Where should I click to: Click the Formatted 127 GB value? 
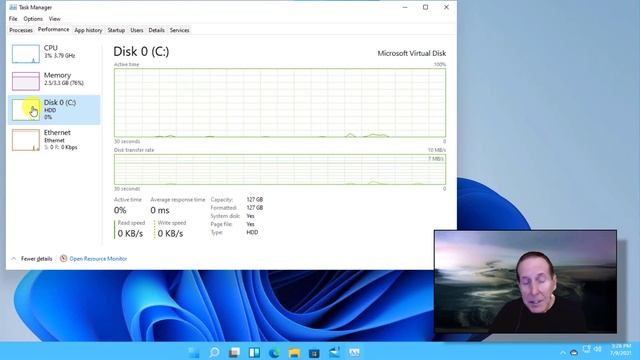coord(255,208)
